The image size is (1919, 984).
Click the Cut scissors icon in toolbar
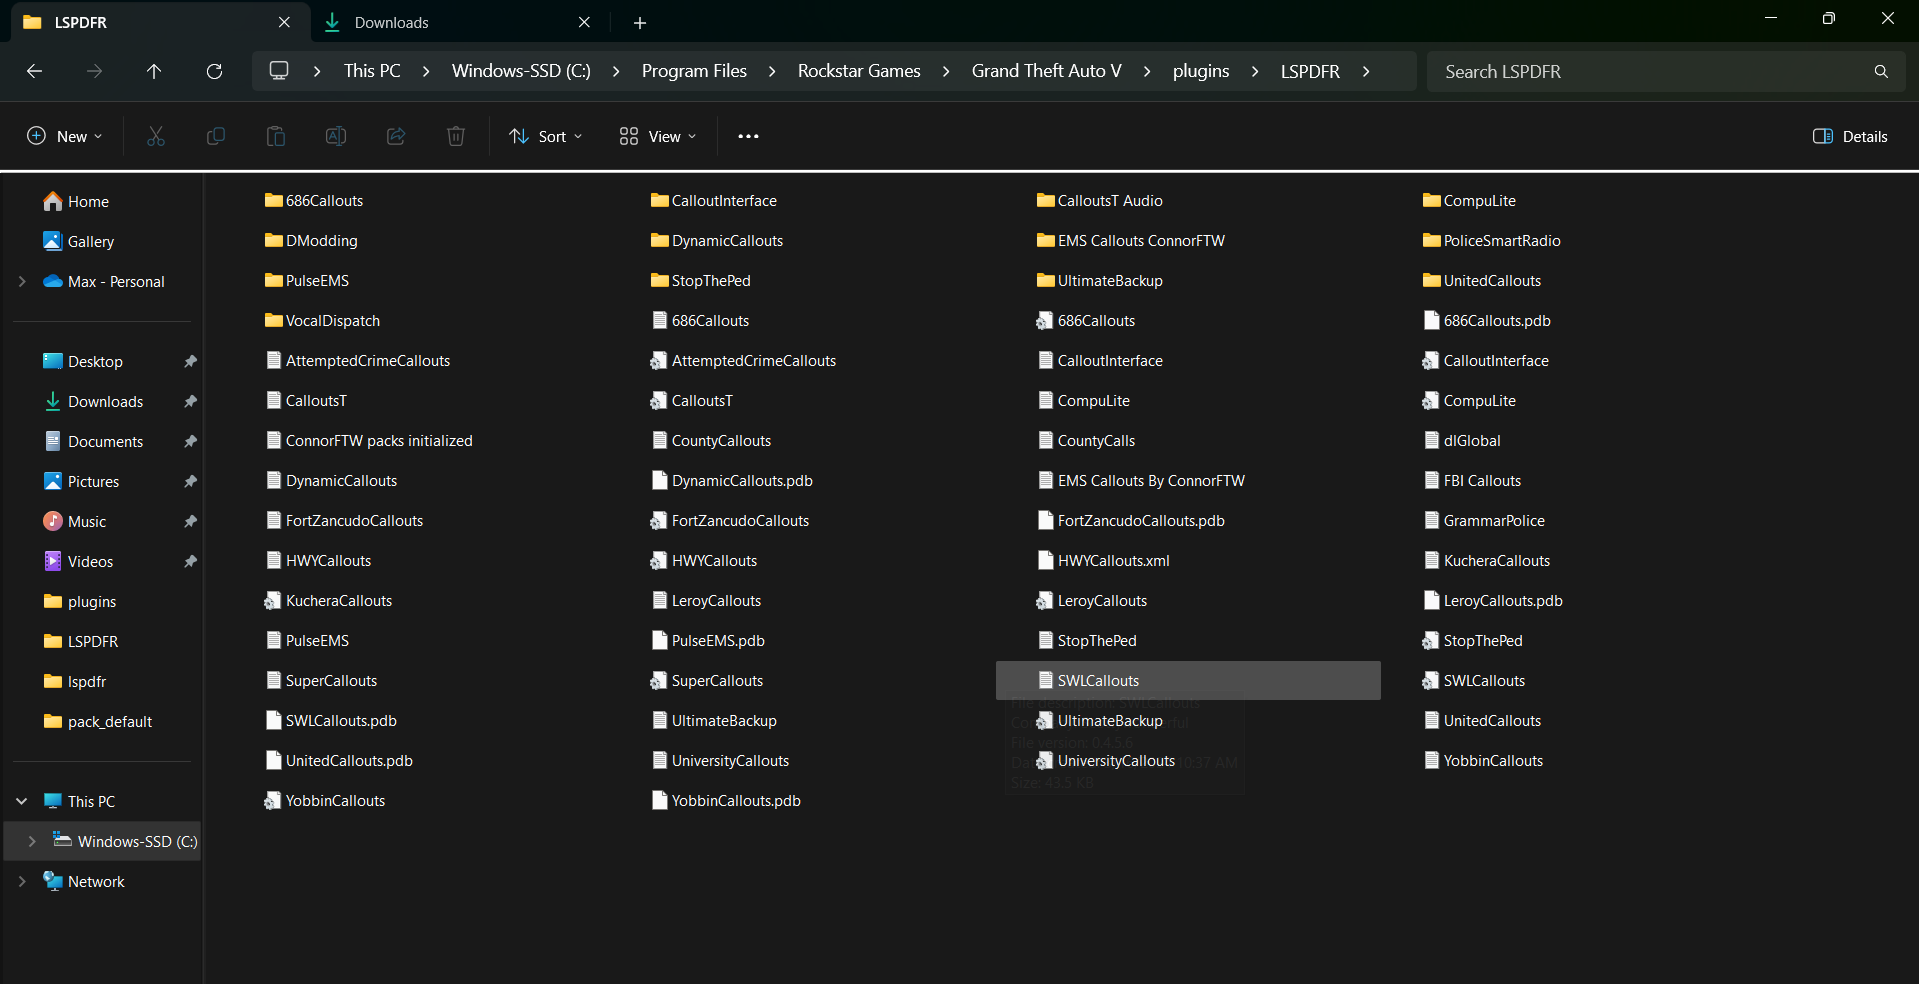point(156,136)
